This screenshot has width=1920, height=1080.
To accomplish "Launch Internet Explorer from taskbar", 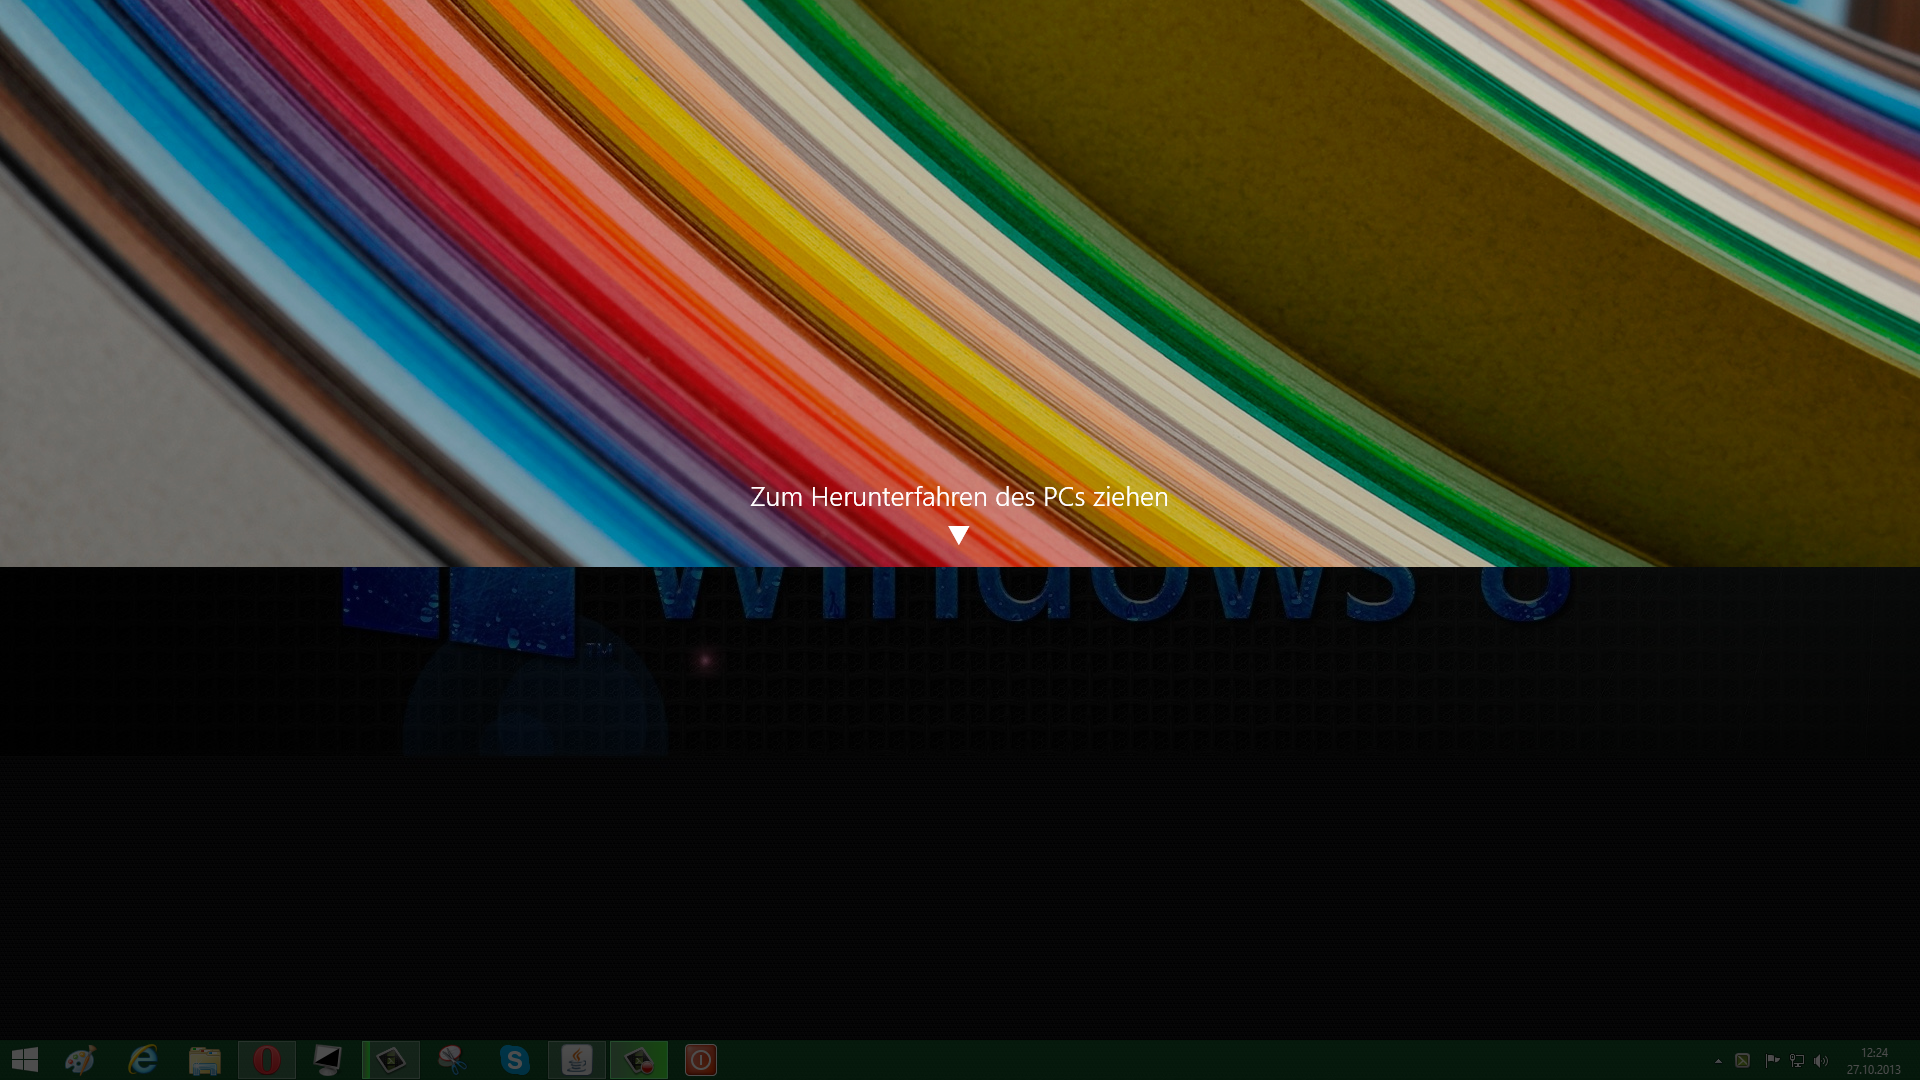I will [x=143, y=1060].
